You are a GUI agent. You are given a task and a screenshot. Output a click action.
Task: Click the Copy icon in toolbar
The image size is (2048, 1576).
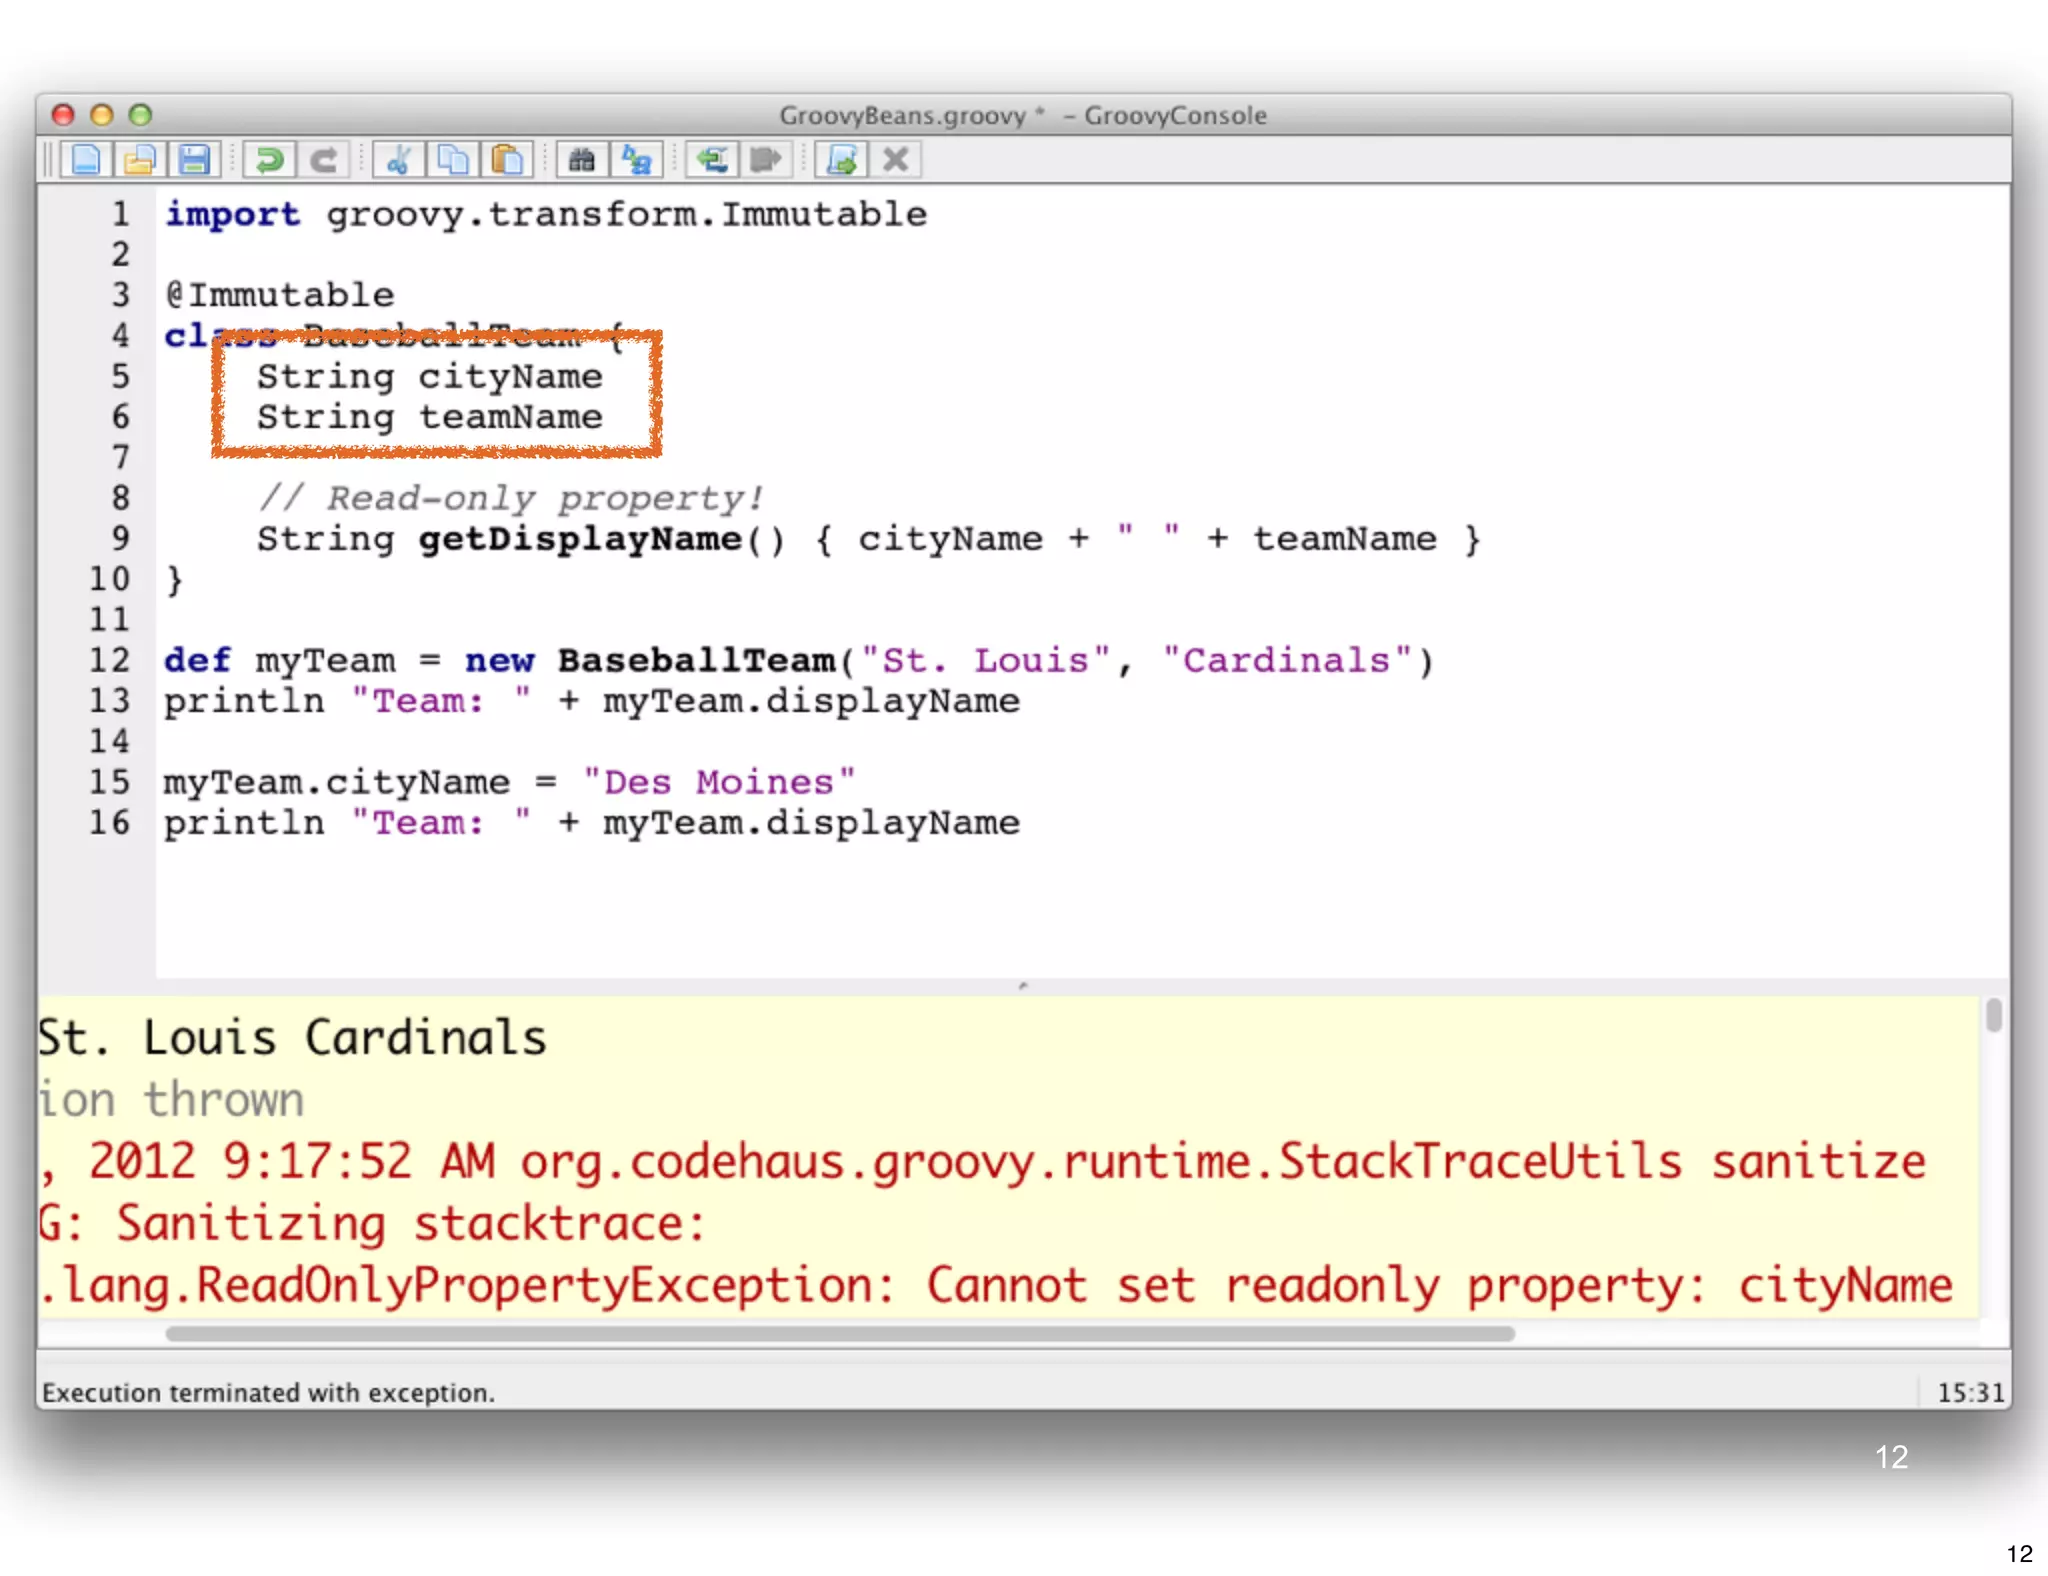pos(453,160)
